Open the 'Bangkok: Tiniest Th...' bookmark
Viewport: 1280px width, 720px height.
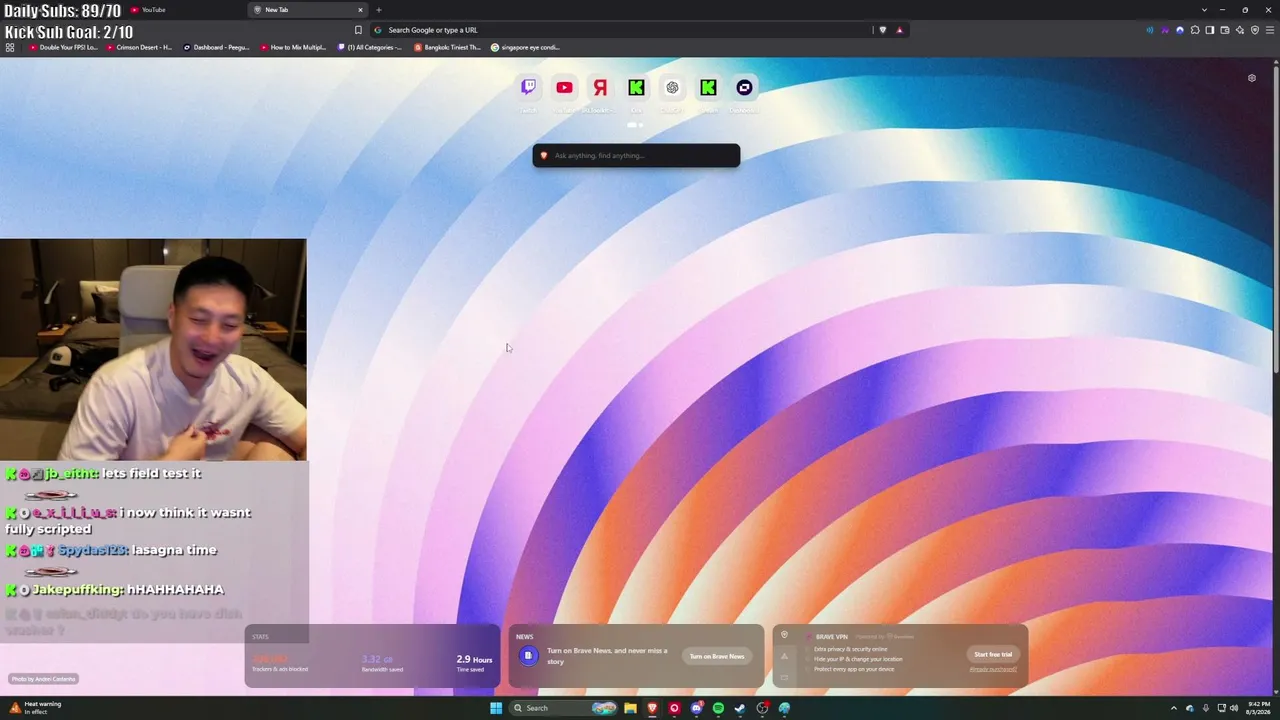(x=448, y=47)
